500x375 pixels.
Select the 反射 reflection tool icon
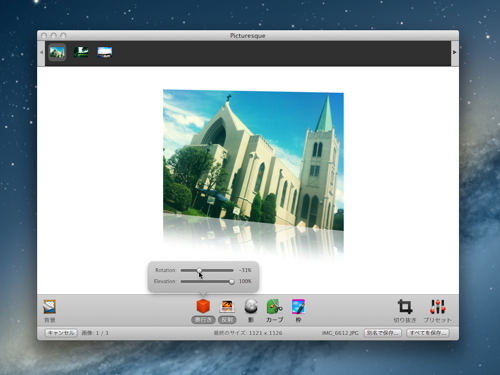coord(227,306)
